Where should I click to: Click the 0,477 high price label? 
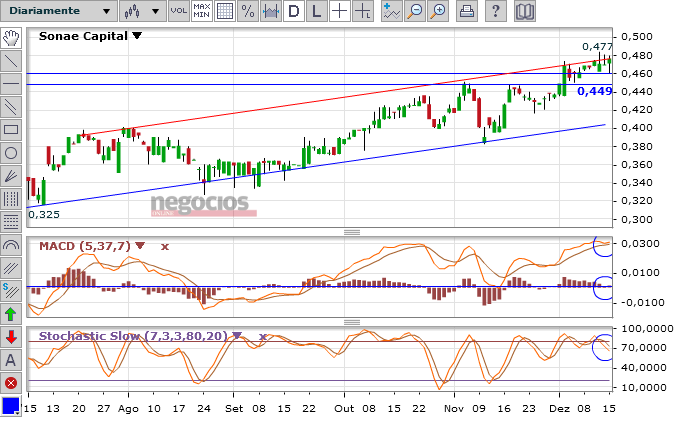point(597,46)
